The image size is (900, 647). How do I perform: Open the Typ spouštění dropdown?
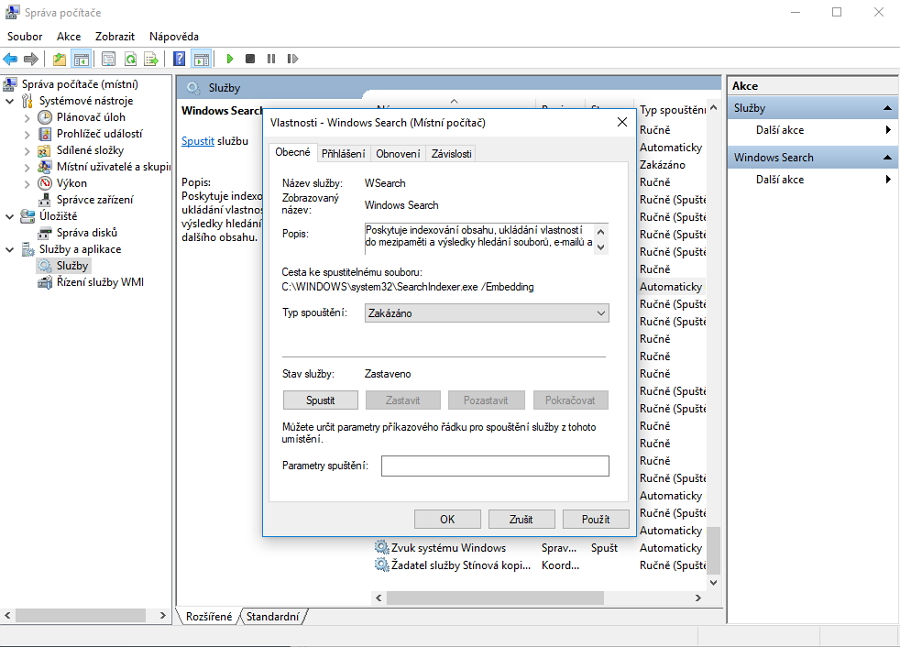[486, 313]
